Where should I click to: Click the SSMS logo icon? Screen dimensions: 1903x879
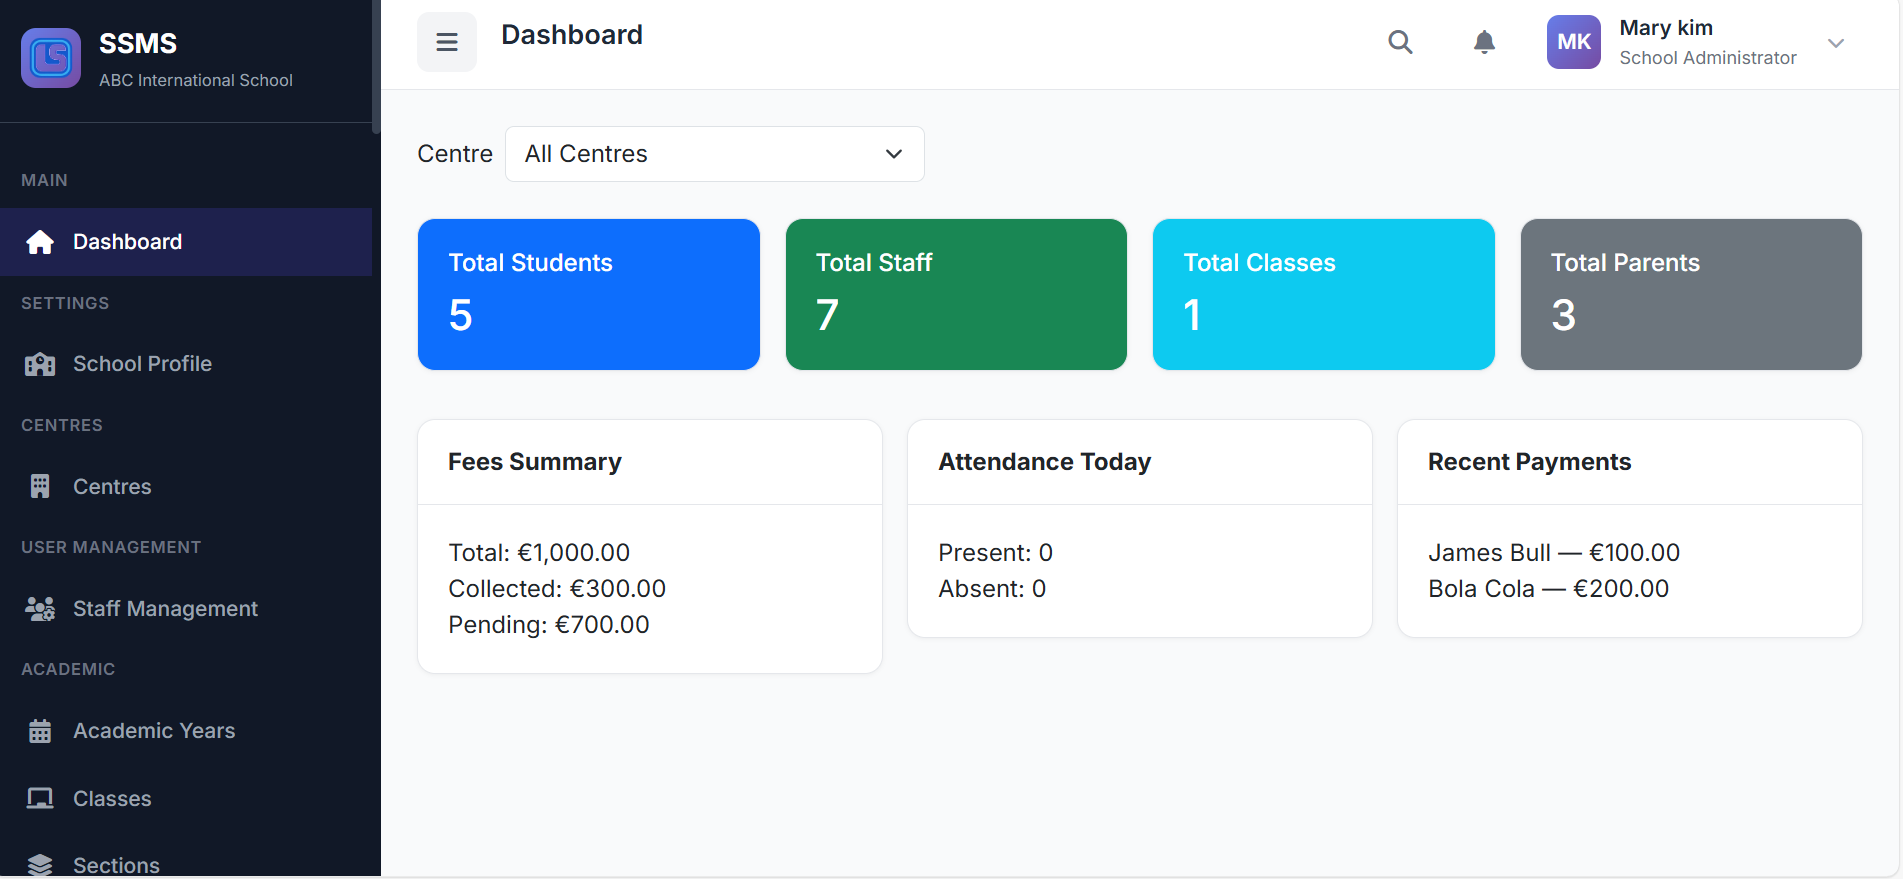click(51, 58)
